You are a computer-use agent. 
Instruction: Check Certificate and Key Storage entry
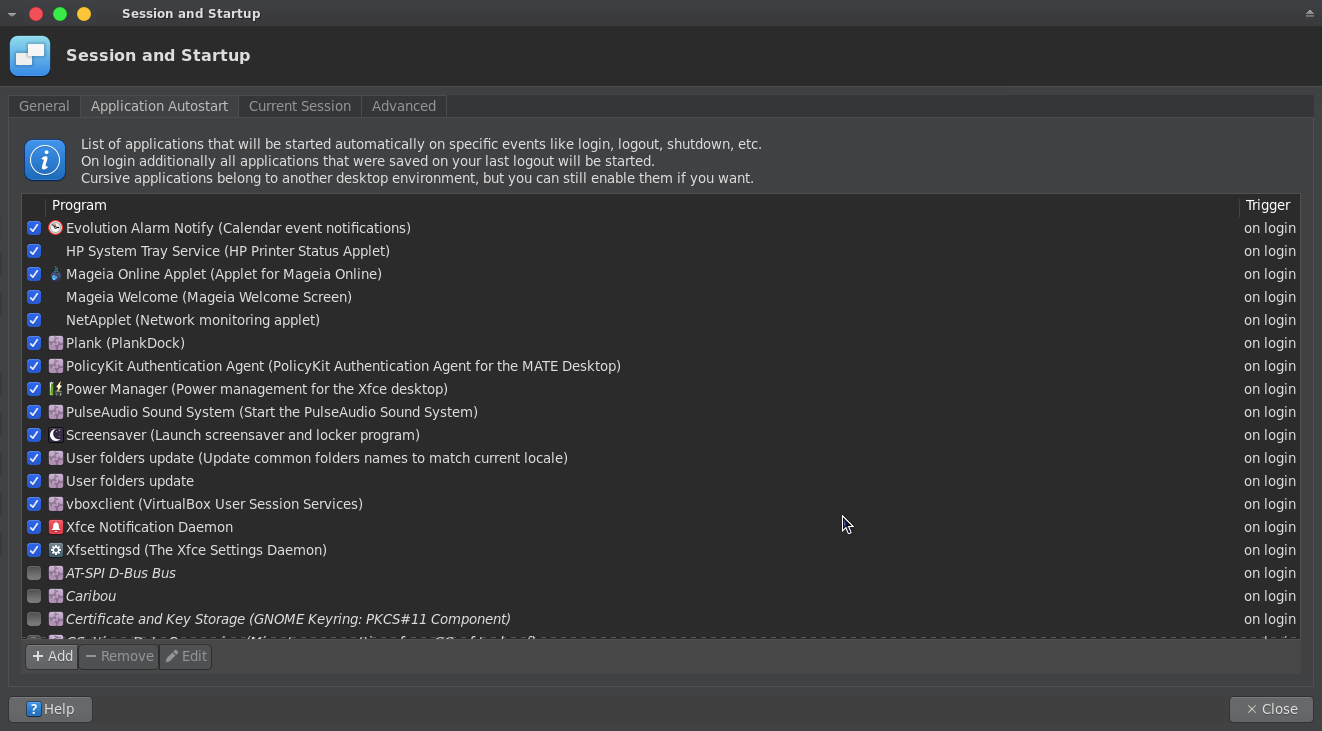coord(34,619)
